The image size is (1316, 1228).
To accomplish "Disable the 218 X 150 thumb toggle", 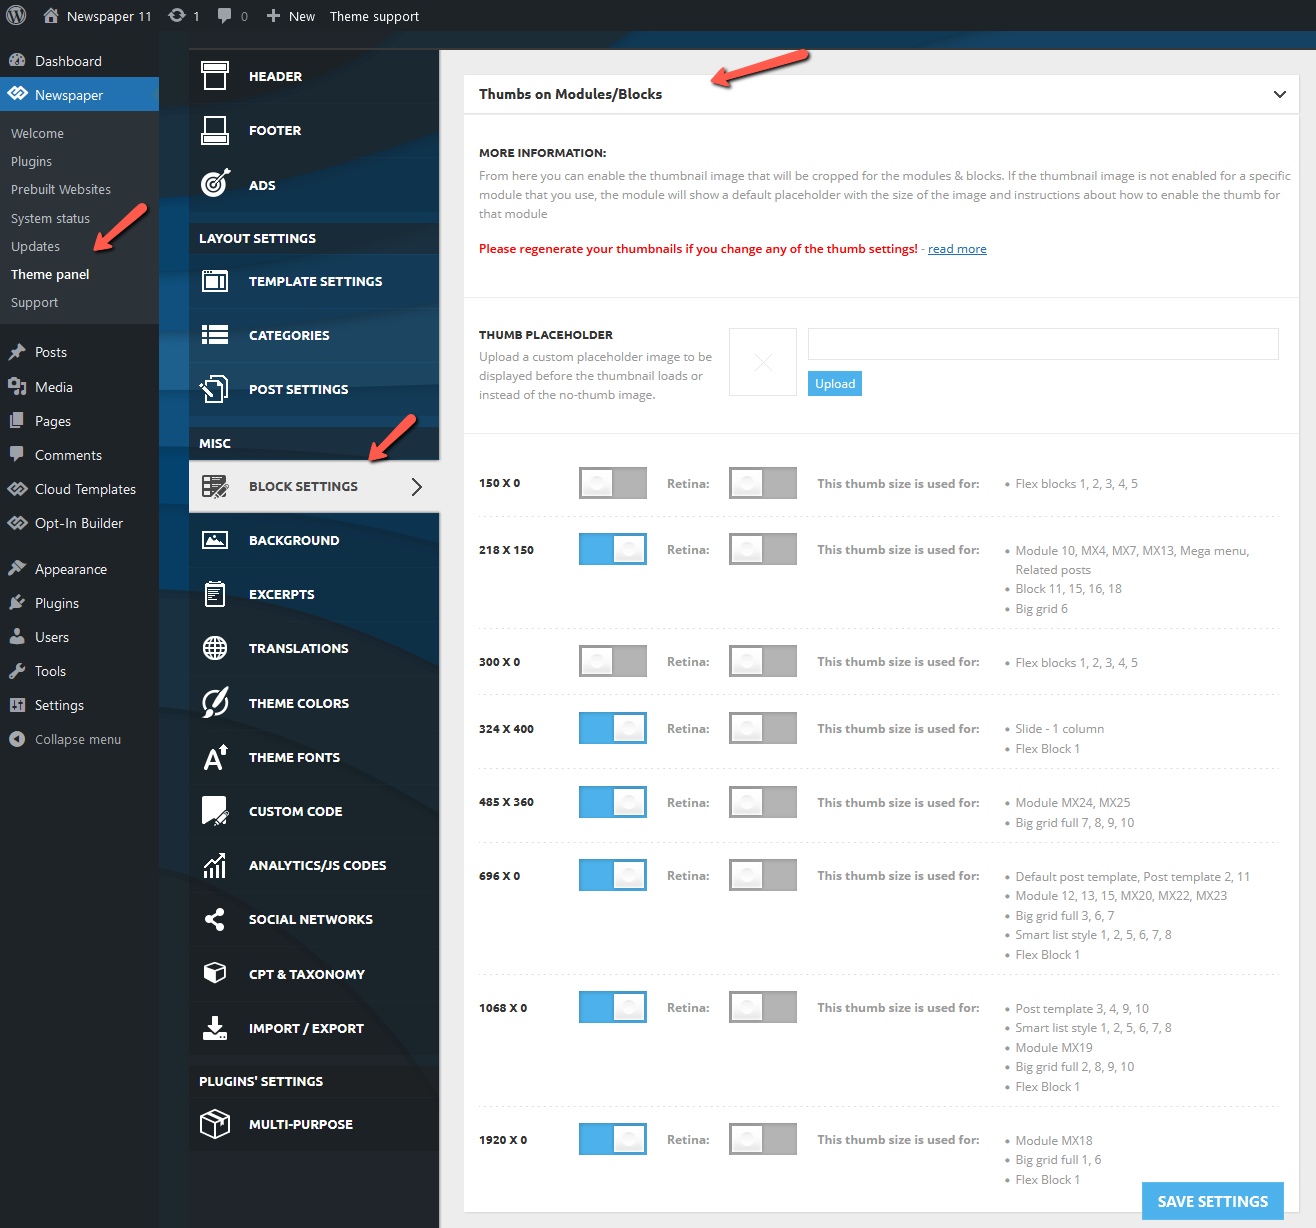I will (613, 549).
